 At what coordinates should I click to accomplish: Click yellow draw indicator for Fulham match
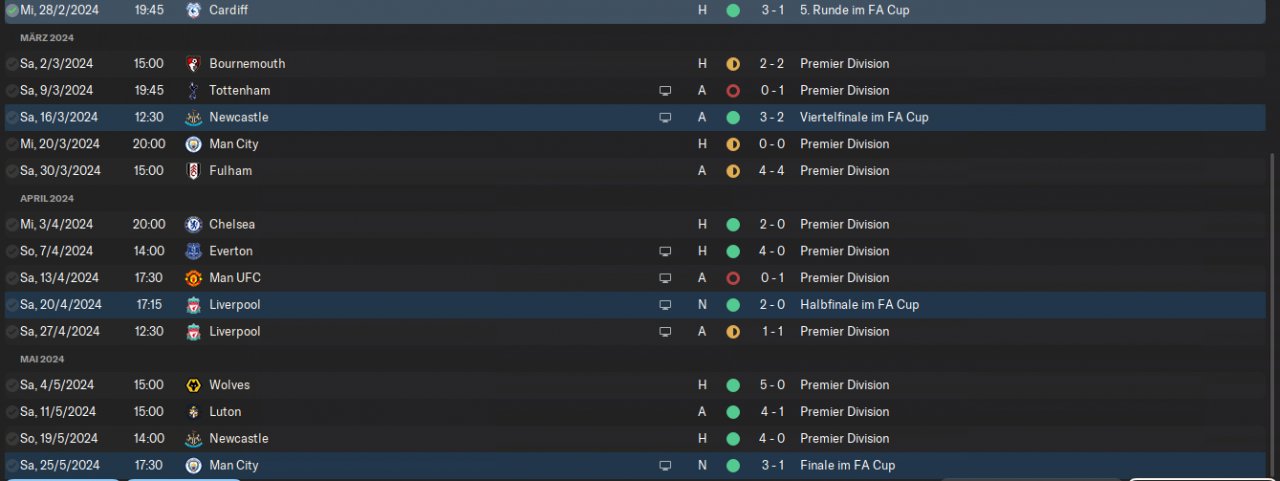coord(733,171)
